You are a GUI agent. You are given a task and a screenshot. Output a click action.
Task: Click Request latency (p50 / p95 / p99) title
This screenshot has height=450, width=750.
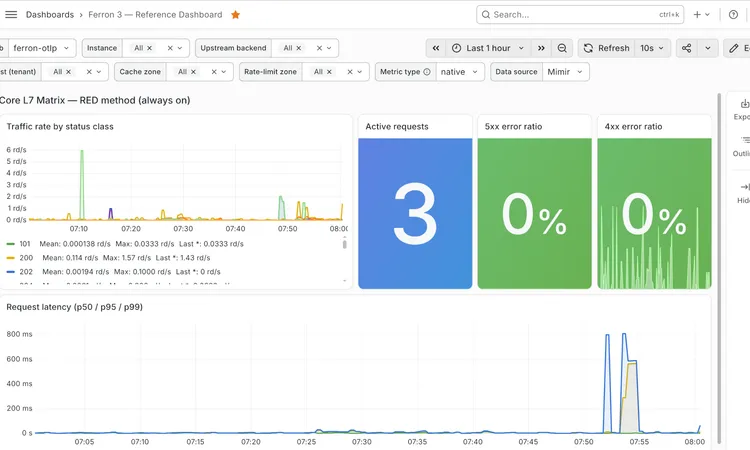click(x=74, y=307)
